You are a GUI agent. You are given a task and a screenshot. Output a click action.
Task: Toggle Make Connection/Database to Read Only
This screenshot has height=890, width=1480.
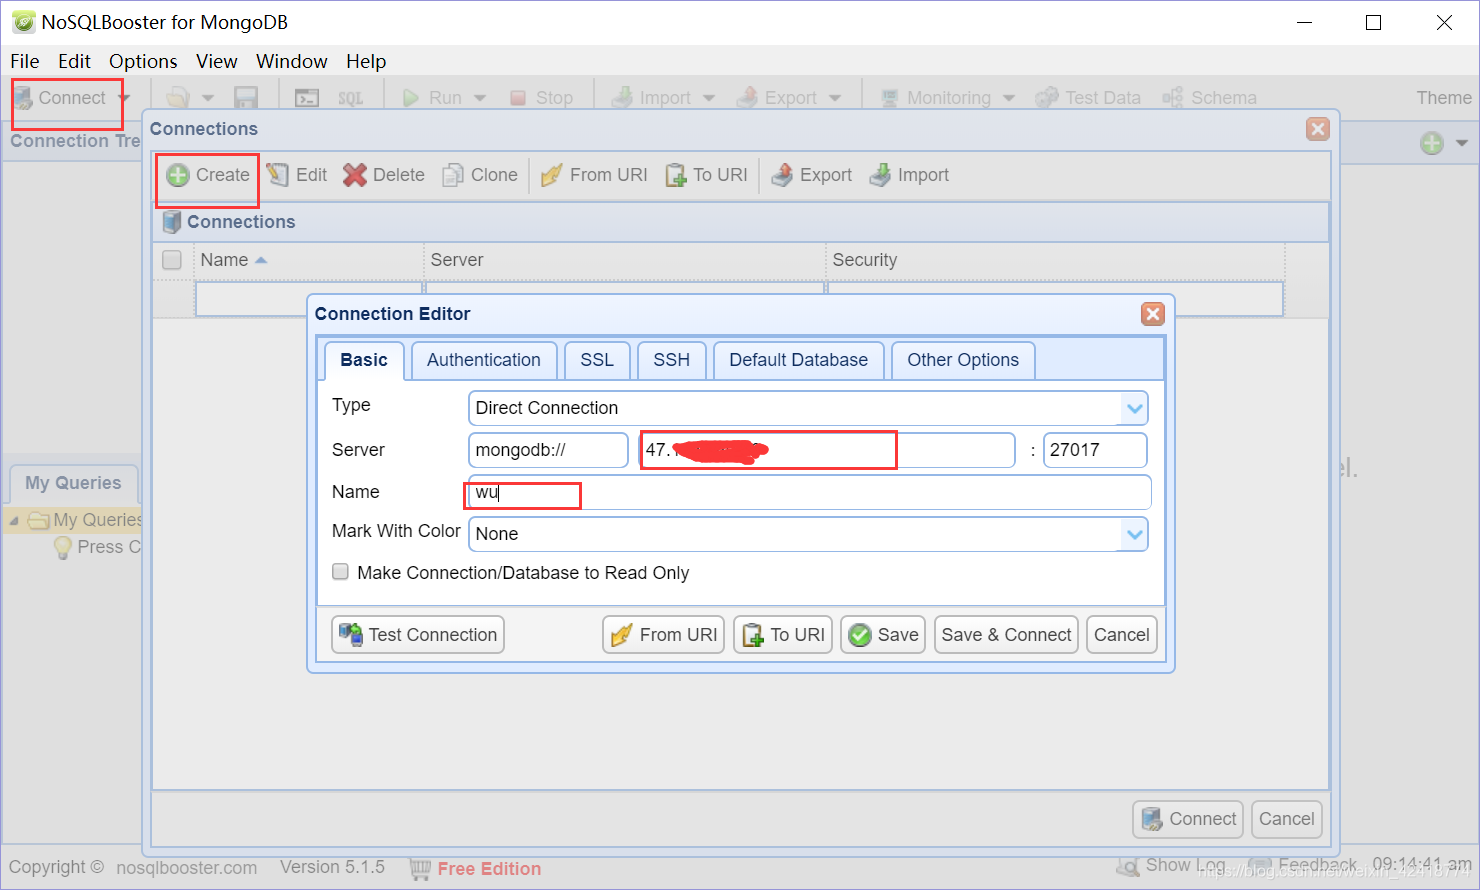(x=341, y=572)
